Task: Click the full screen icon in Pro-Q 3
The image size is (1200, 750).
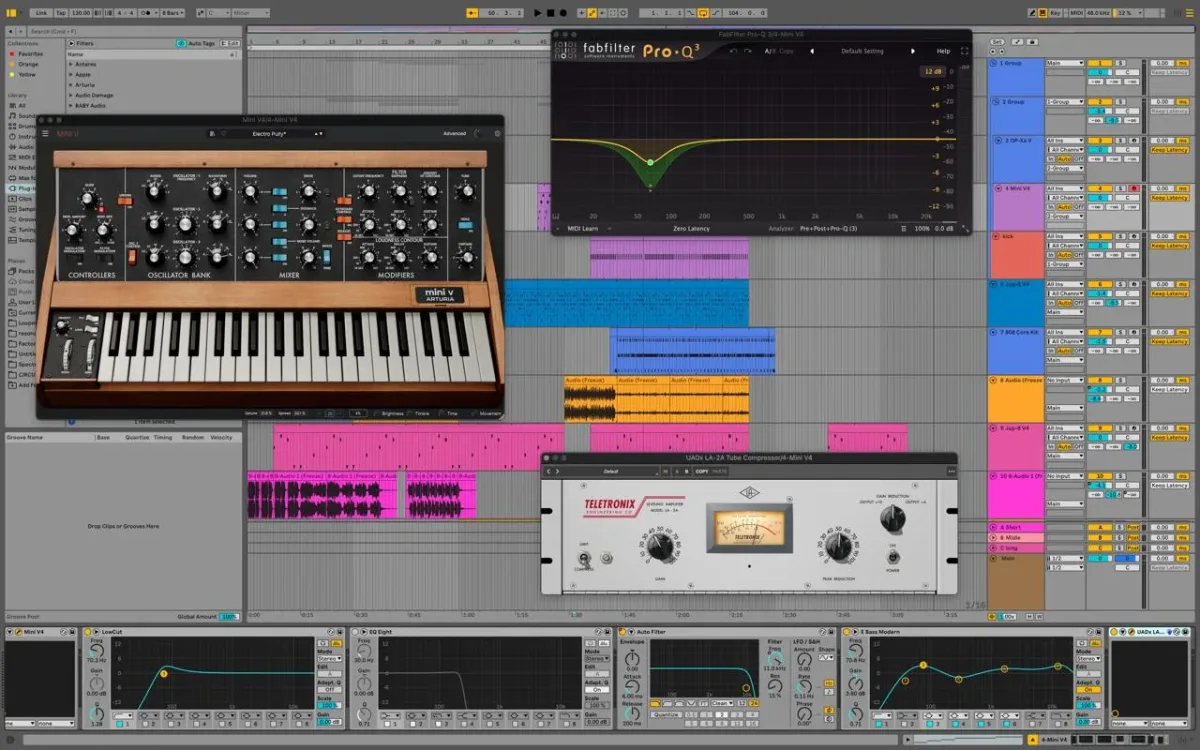Action: [x=964, y=51]
